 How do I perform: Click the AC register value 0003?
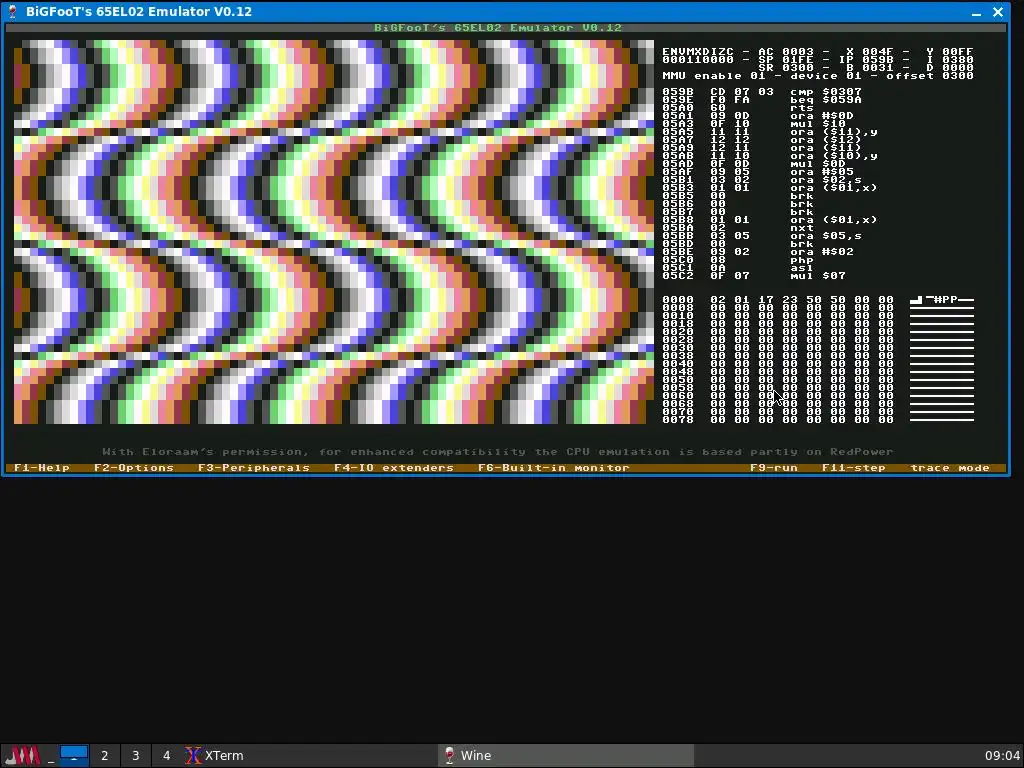798,52
